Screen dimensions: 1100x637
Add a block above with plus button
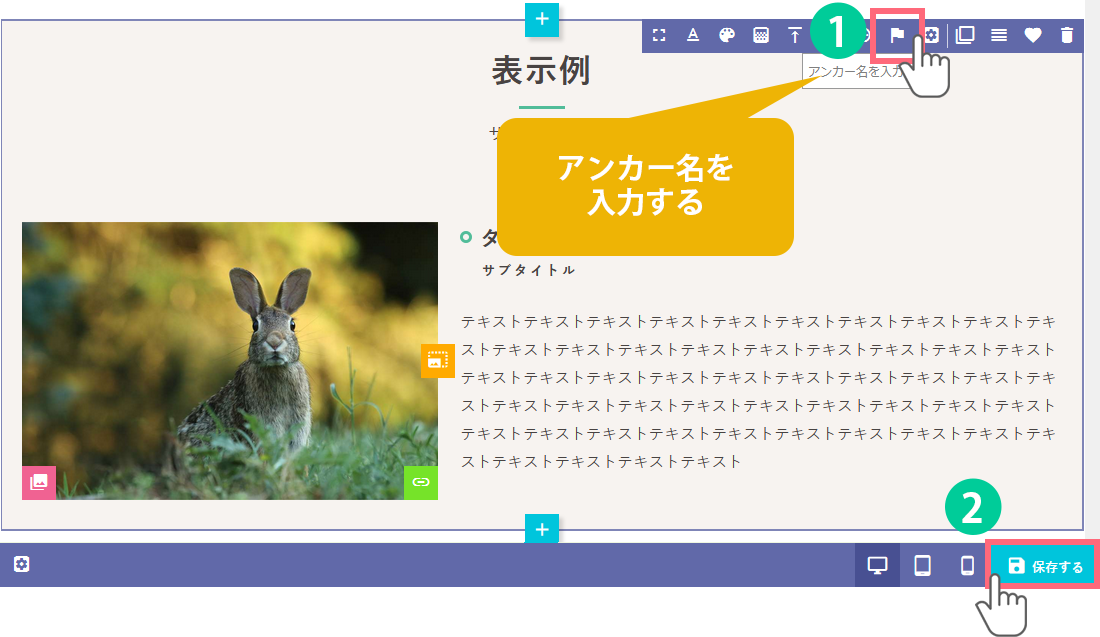(541, 18)
